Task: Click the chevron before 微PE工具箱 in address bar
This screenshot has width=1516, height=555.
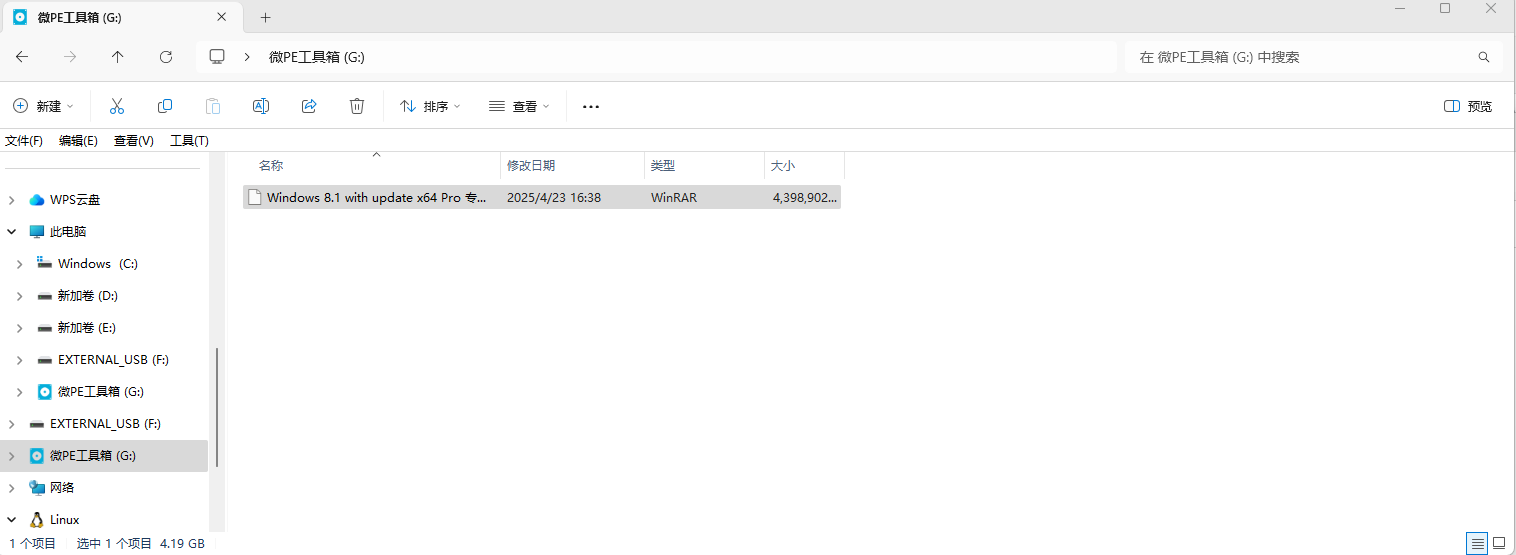Action: [247, 57]
